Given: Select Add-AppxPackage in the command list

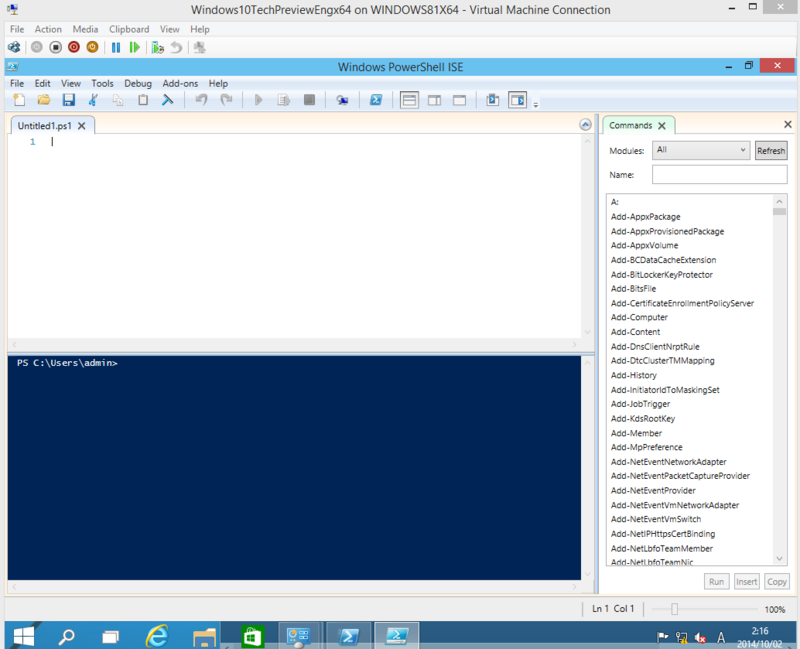Looking at the screenshot, I should [x=645, y=217].
